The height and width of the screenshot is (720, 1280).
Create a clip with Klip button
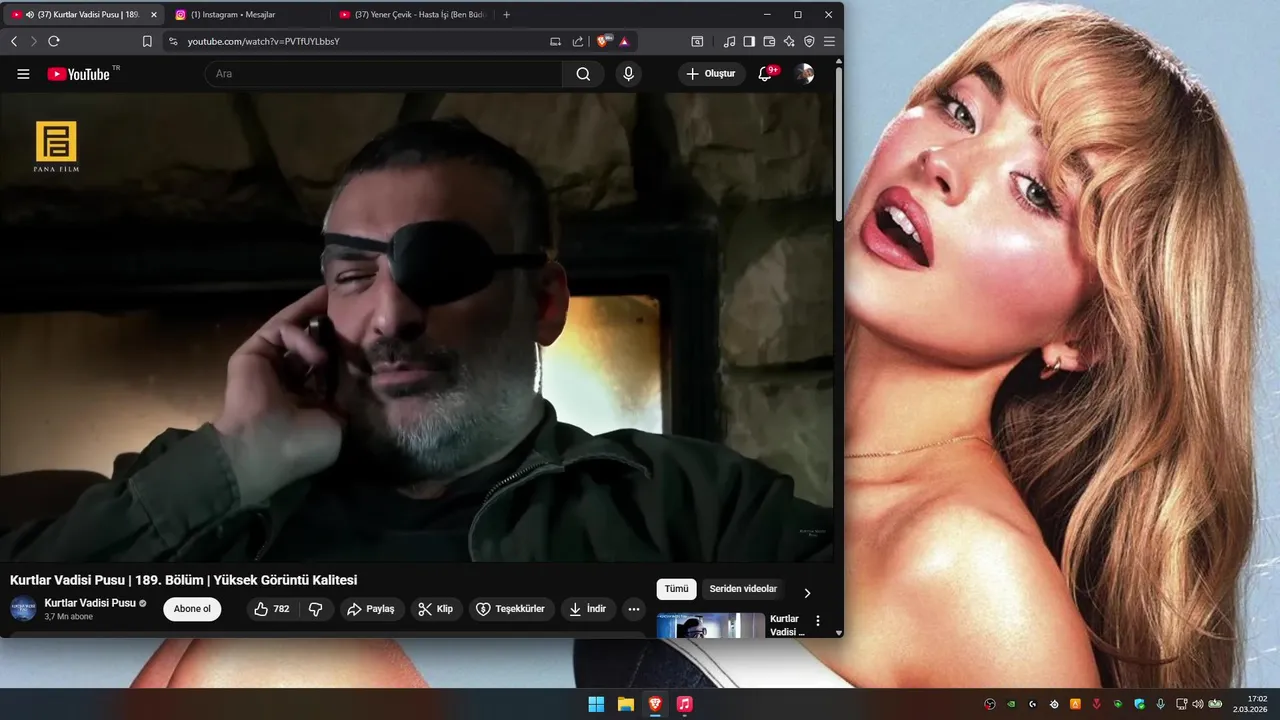coord(436,609)
